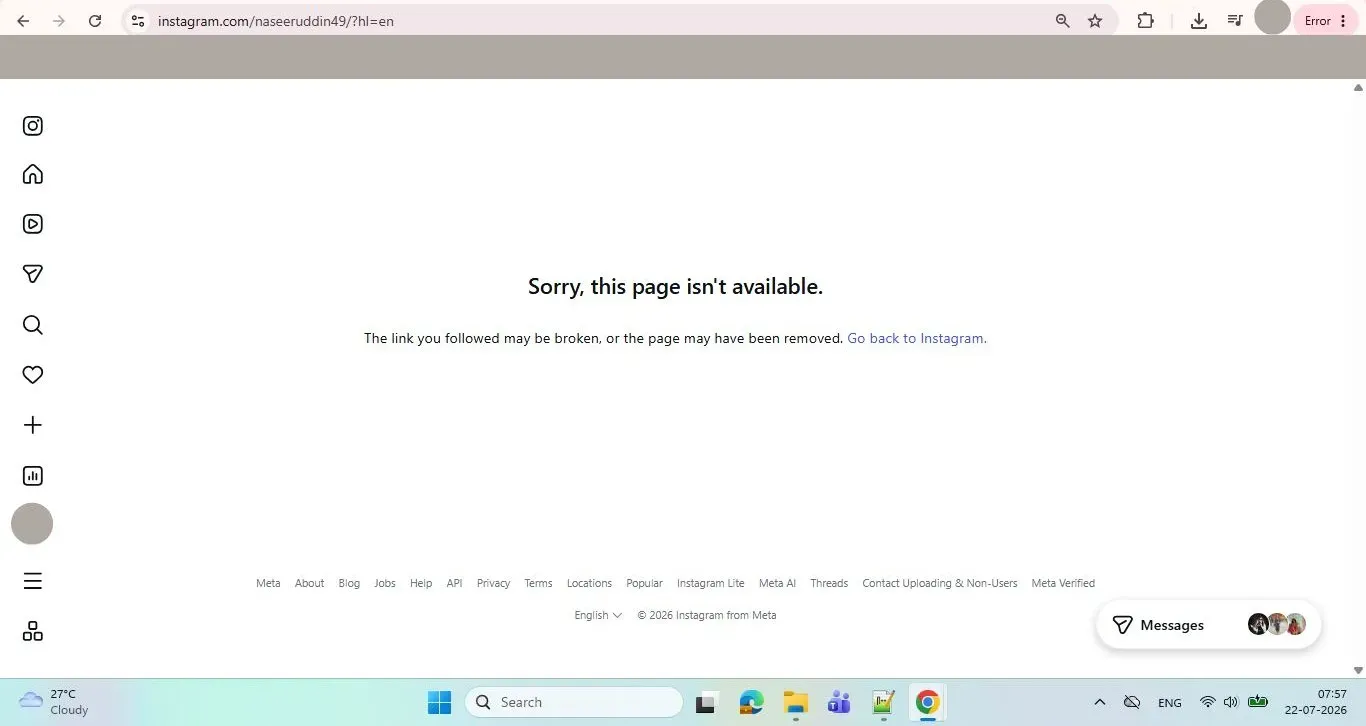
Task: Create a new post with plus icon
Action: pos(33,425)
